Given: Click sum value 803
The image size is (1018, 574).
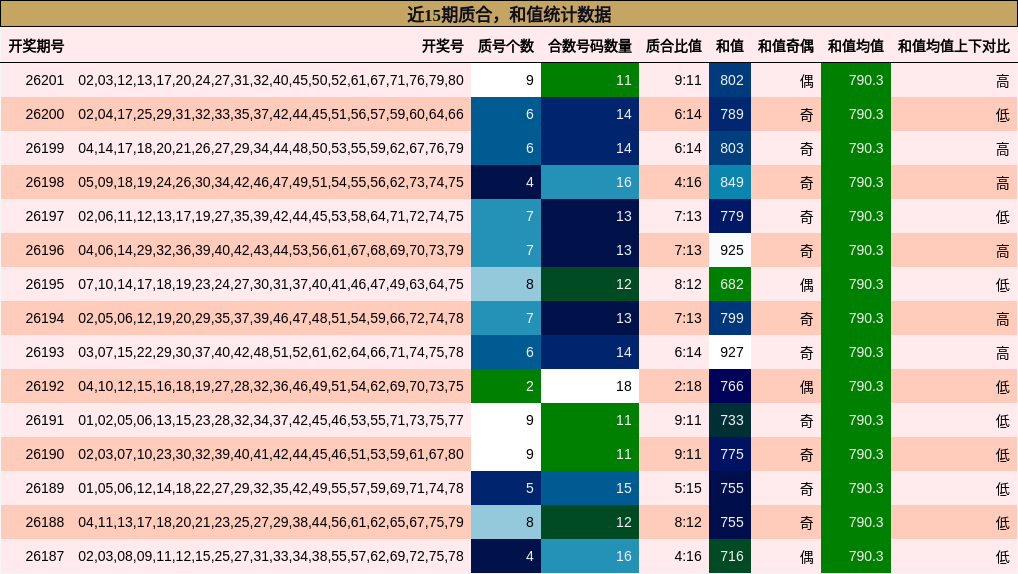Looking at the screenshot, I should [x=730, y=148].
